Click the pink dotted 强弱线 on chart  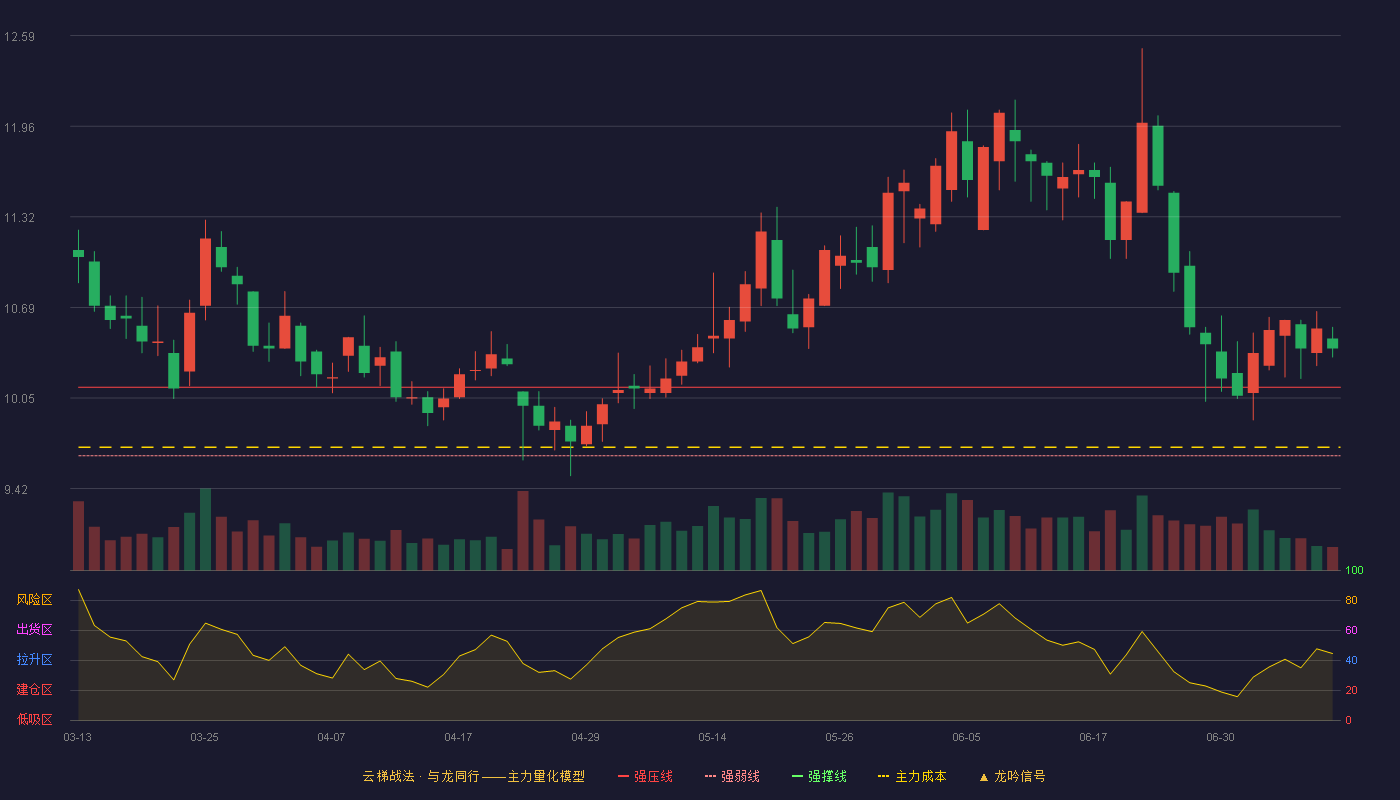pyautogui.click(x=709, y=456)
